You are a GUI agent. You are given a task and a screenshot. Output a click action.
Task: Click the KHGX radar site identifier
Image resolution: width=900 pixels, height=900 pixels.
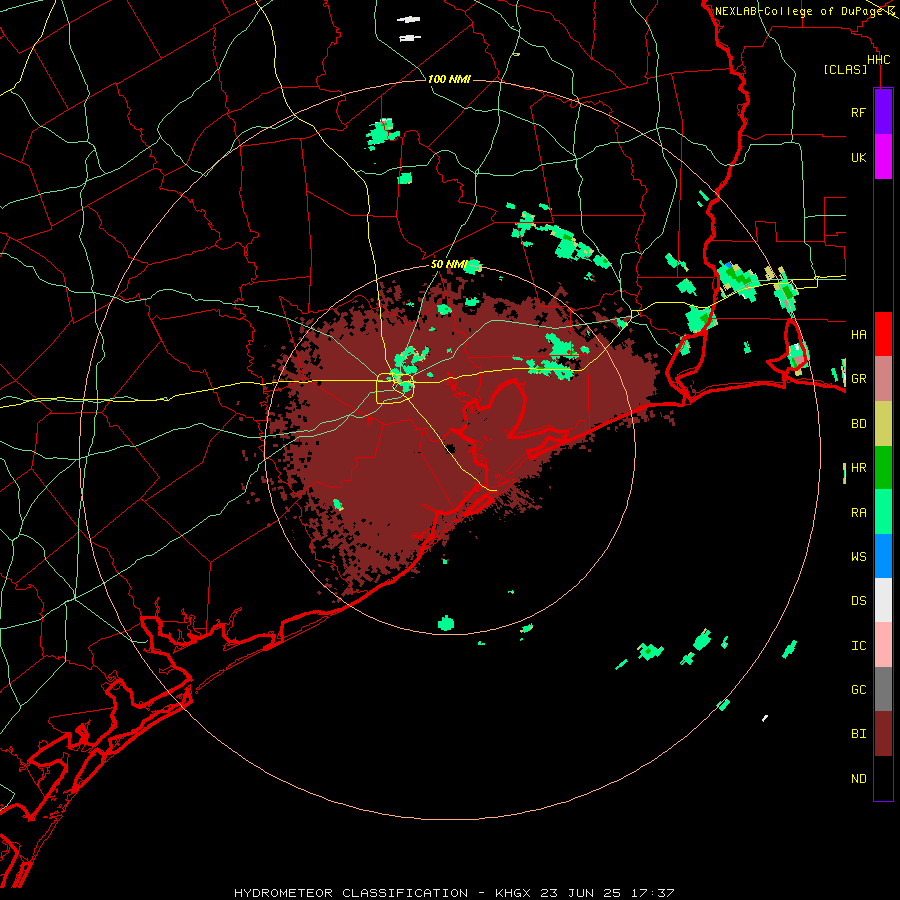coord(513,893)
